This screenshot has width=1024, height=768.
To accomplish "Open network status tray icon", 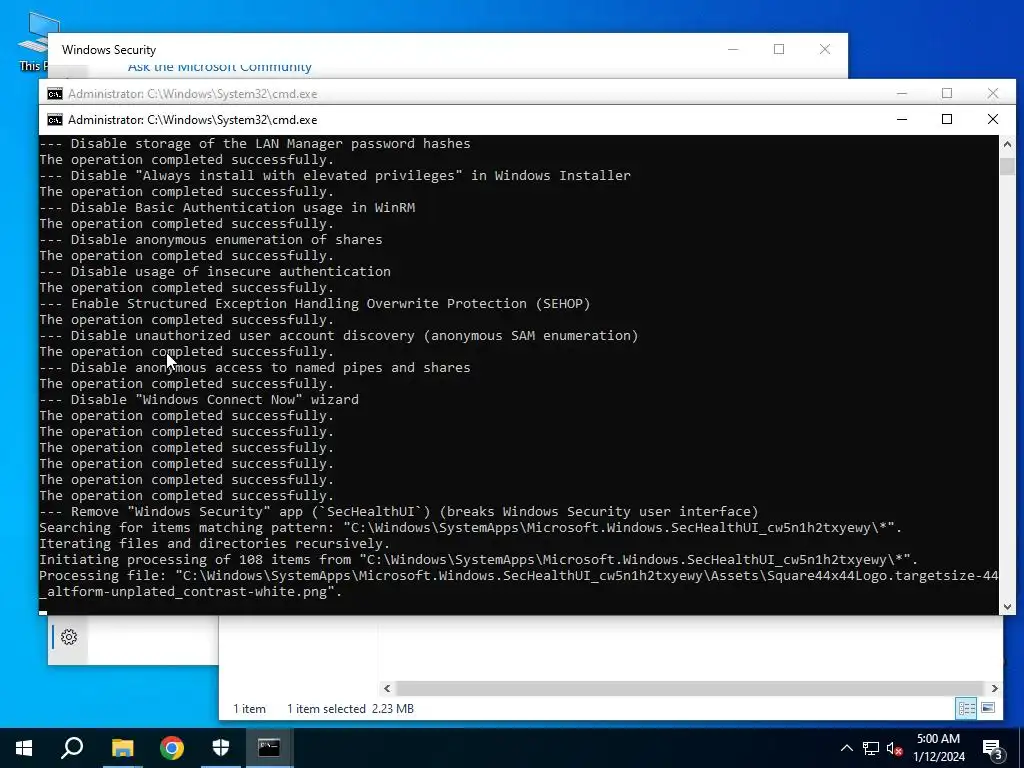I will click(871, 748).
